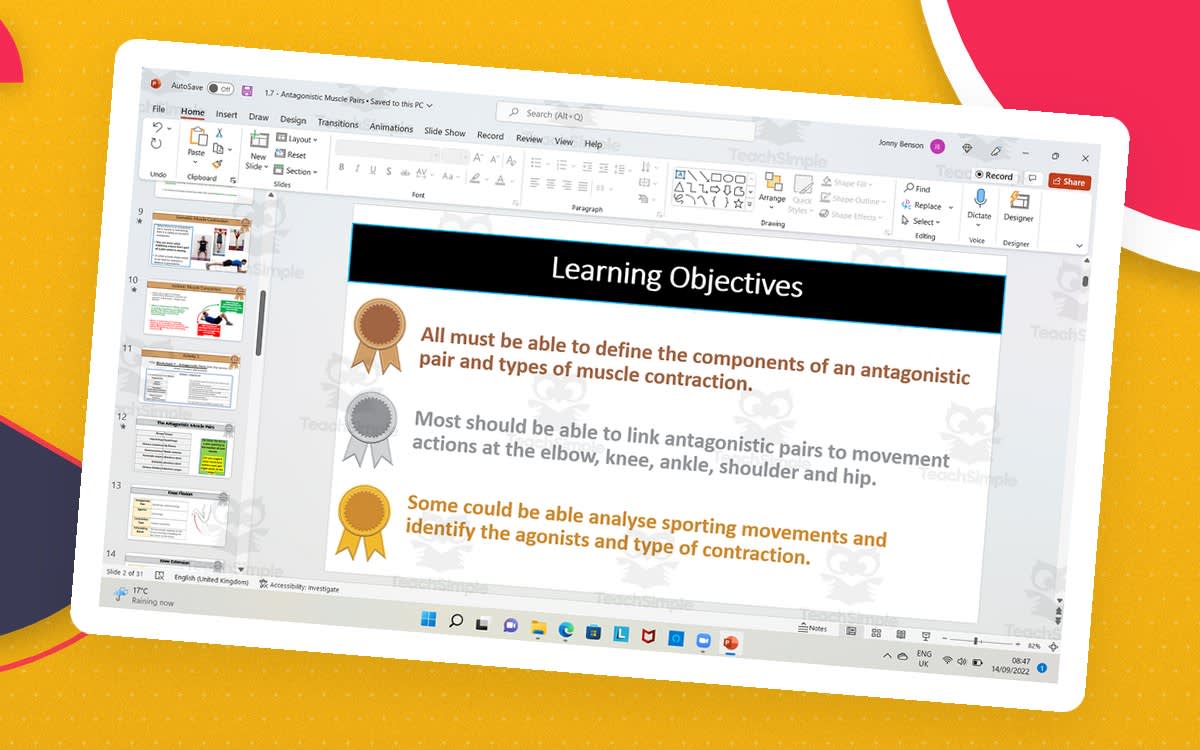Click the Format Painter brush icon
The height and width of the screenshot is (750, 1200).
(x=217, y=164)
